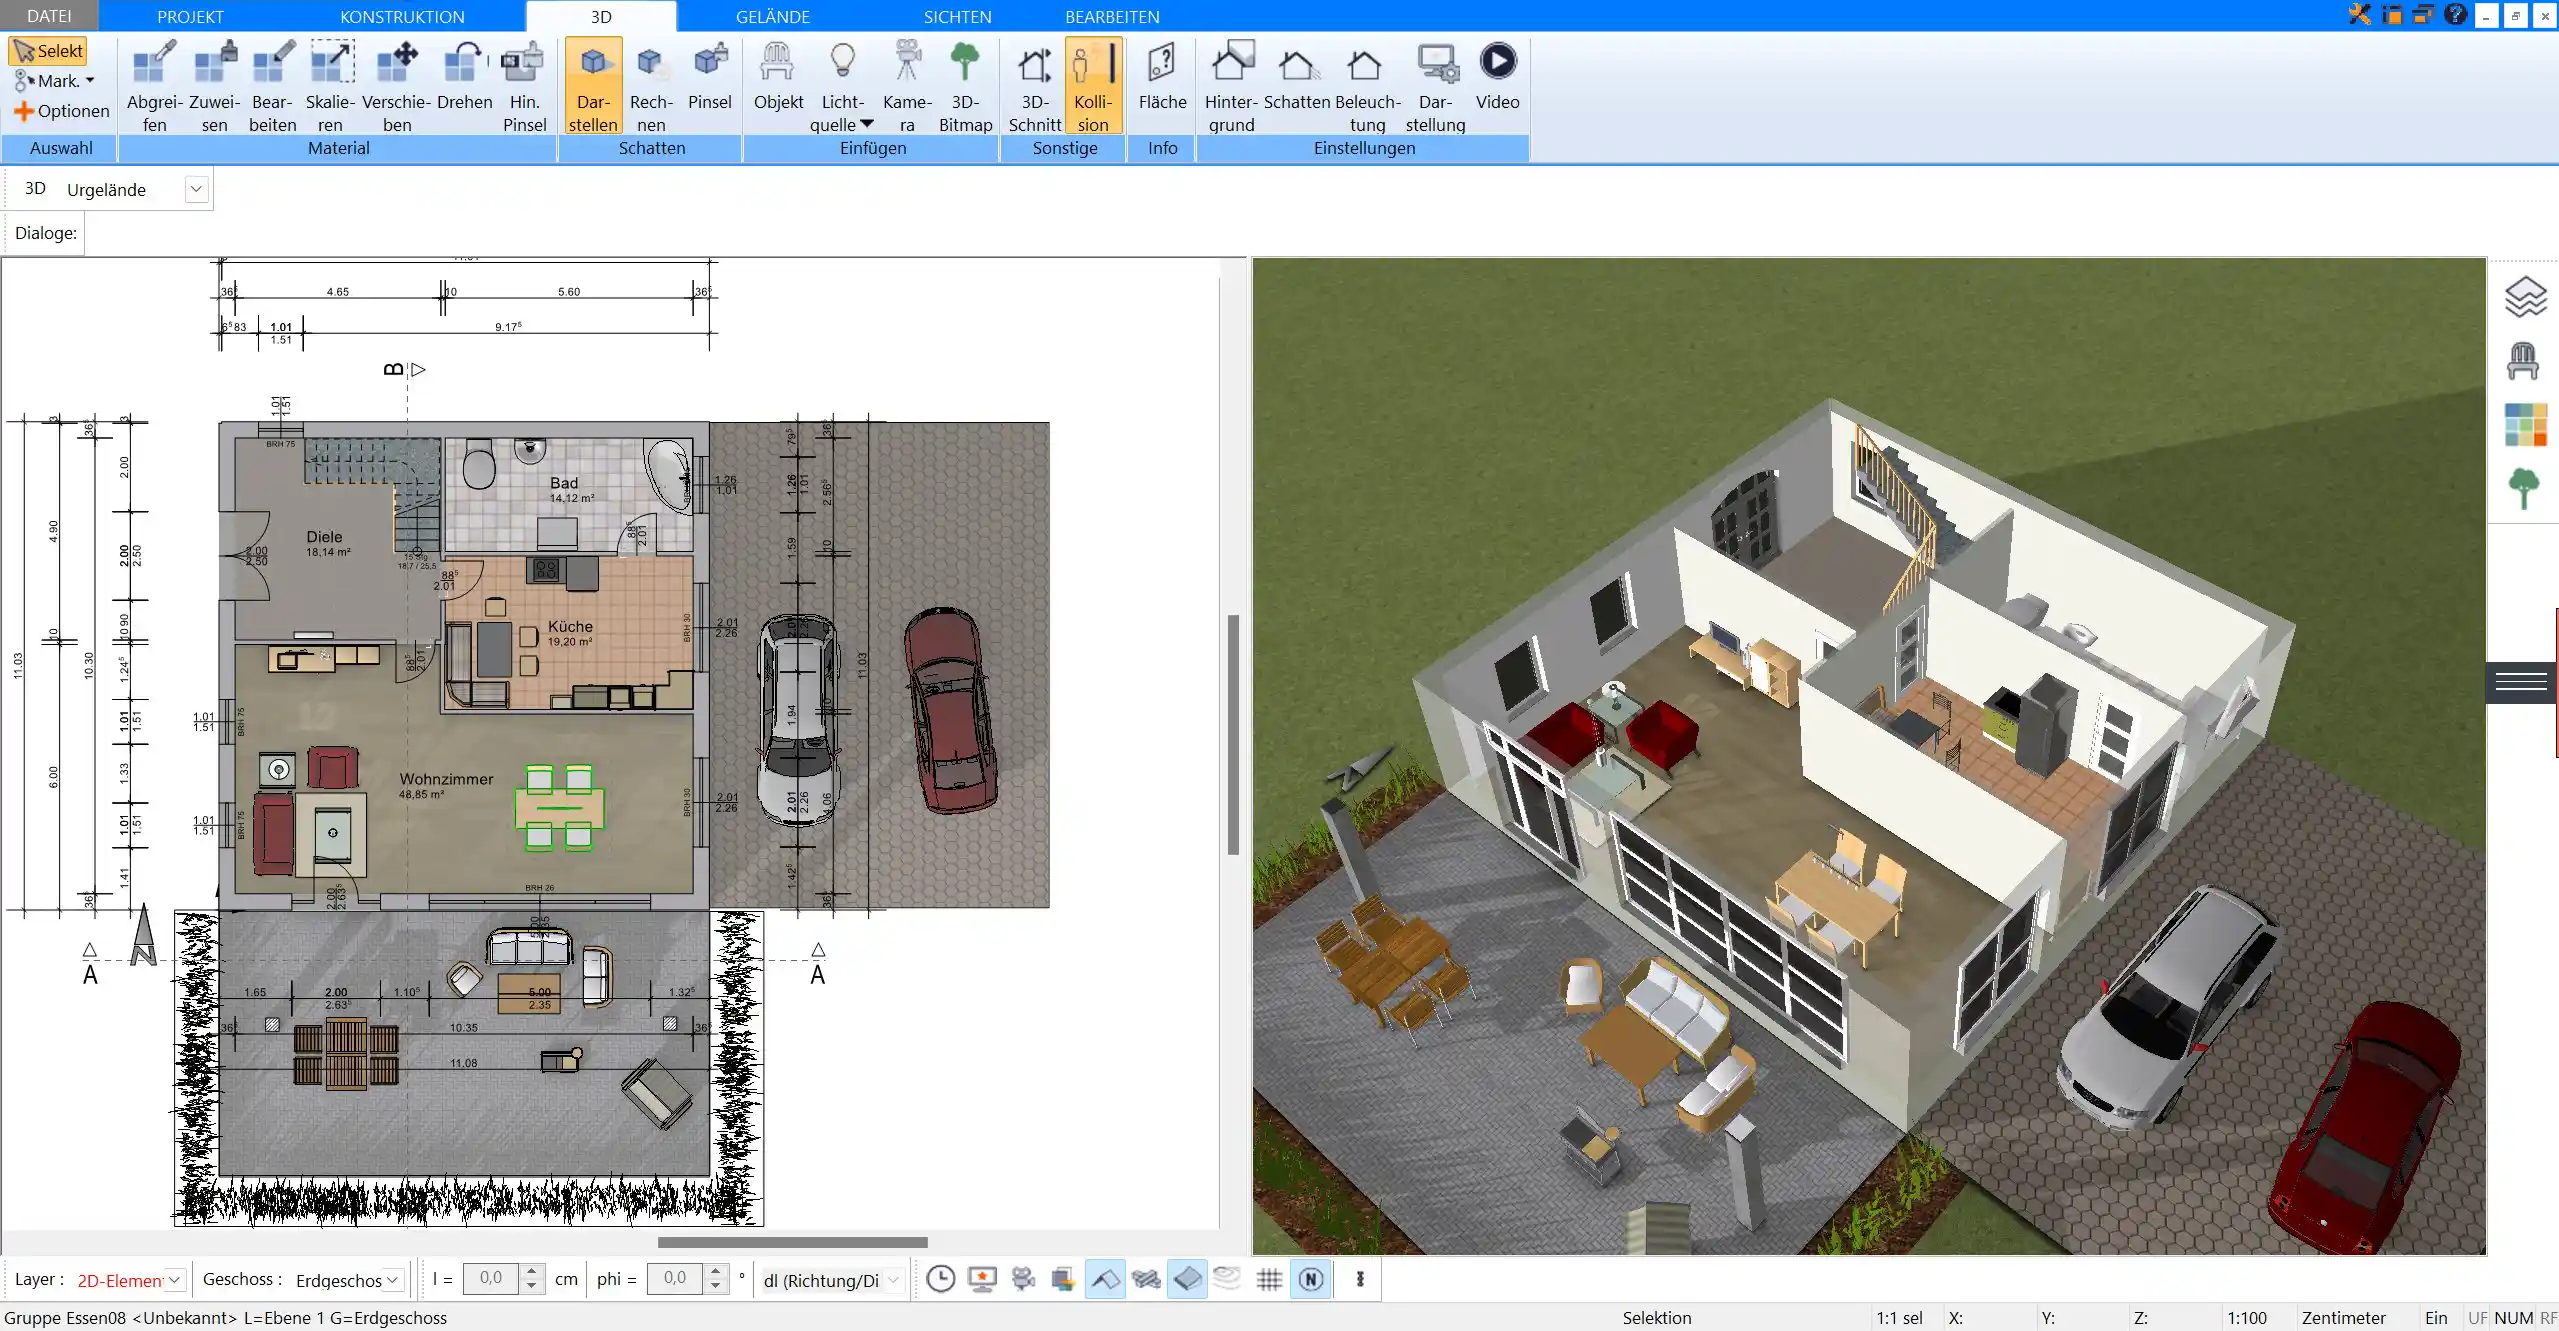2559x1331 pixels.
Task: Click the length l input field
Action: tap(491, 1278)
